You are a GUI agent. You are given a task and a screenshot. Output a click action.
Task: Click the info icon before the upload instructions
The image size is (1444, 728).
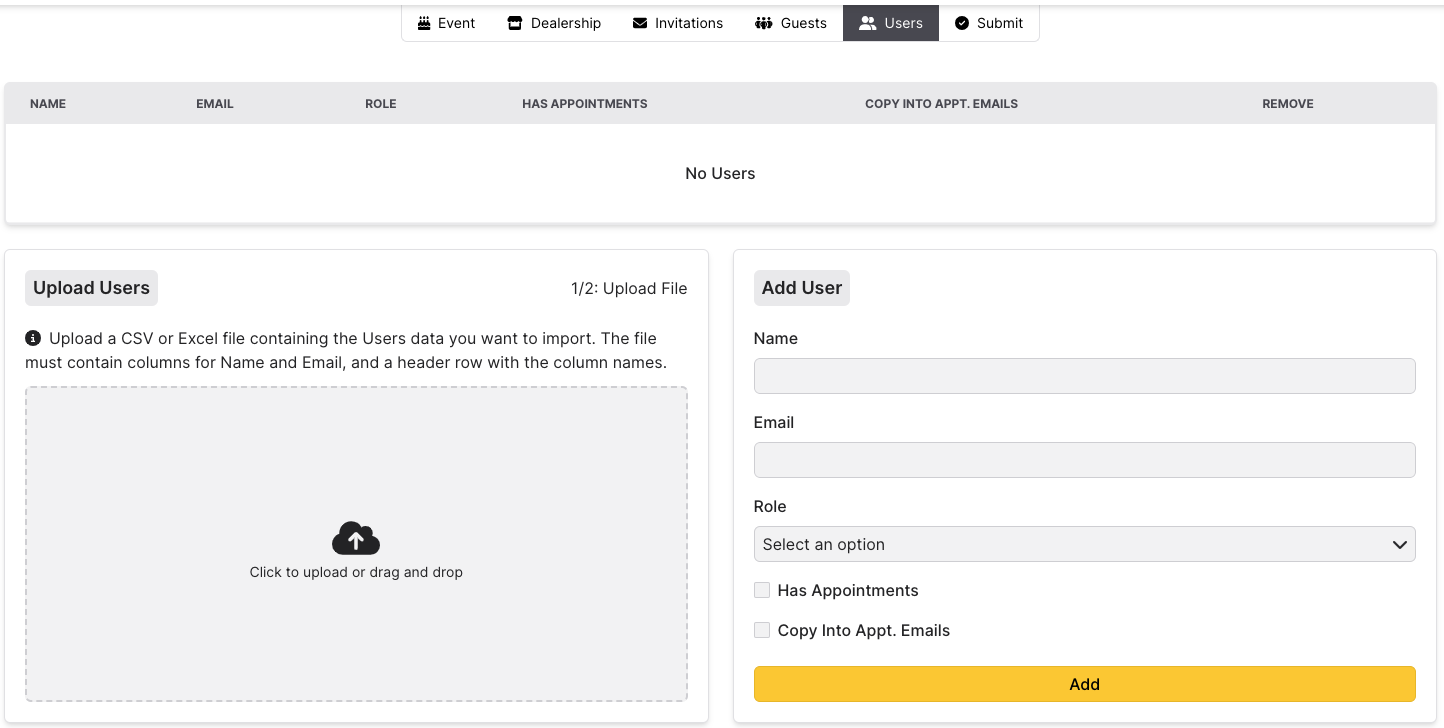(32, 337)
